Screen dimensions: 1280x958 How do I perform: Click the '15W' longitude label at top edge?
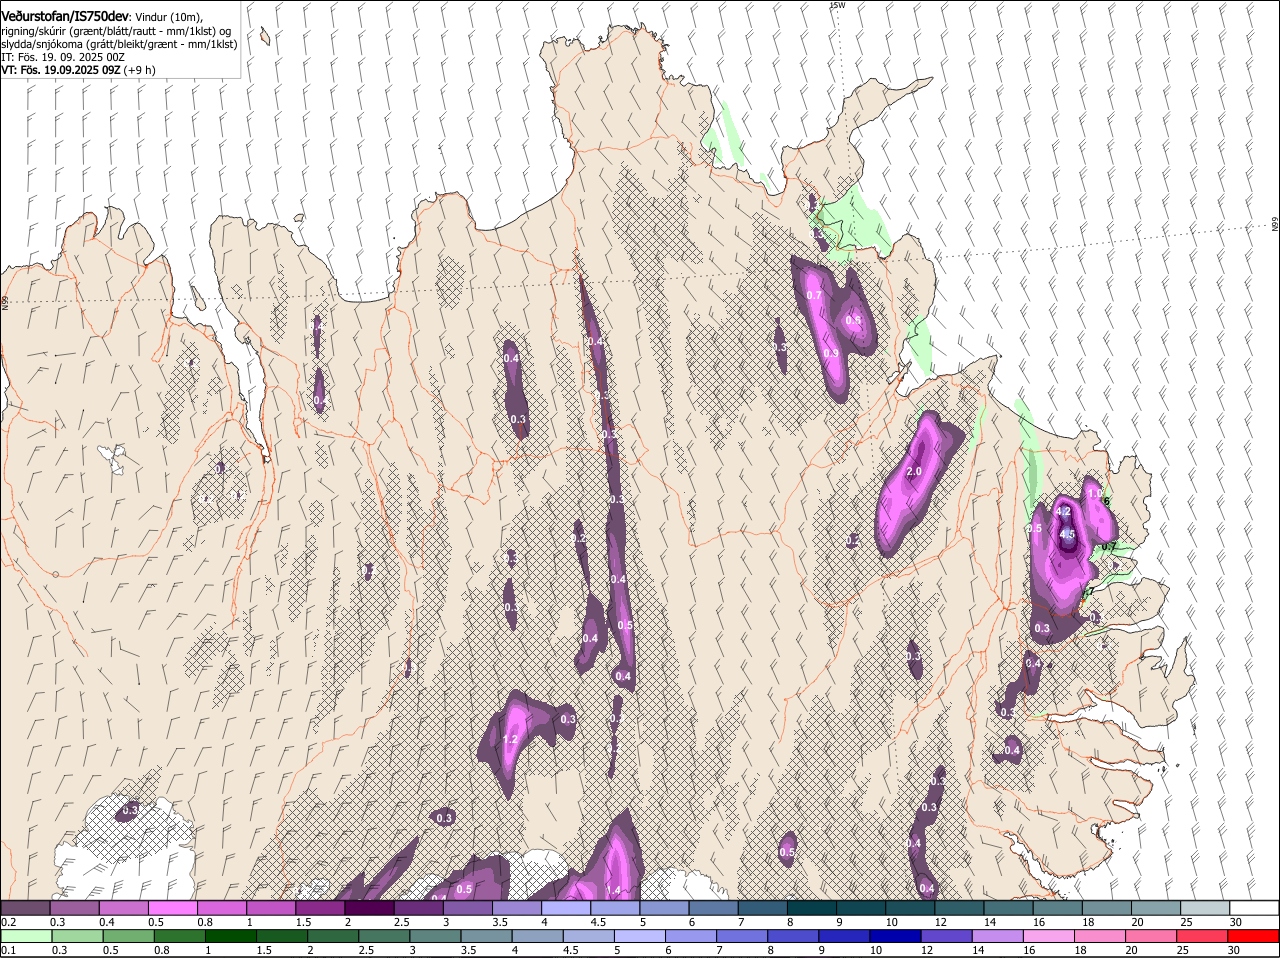pos(838,5)
